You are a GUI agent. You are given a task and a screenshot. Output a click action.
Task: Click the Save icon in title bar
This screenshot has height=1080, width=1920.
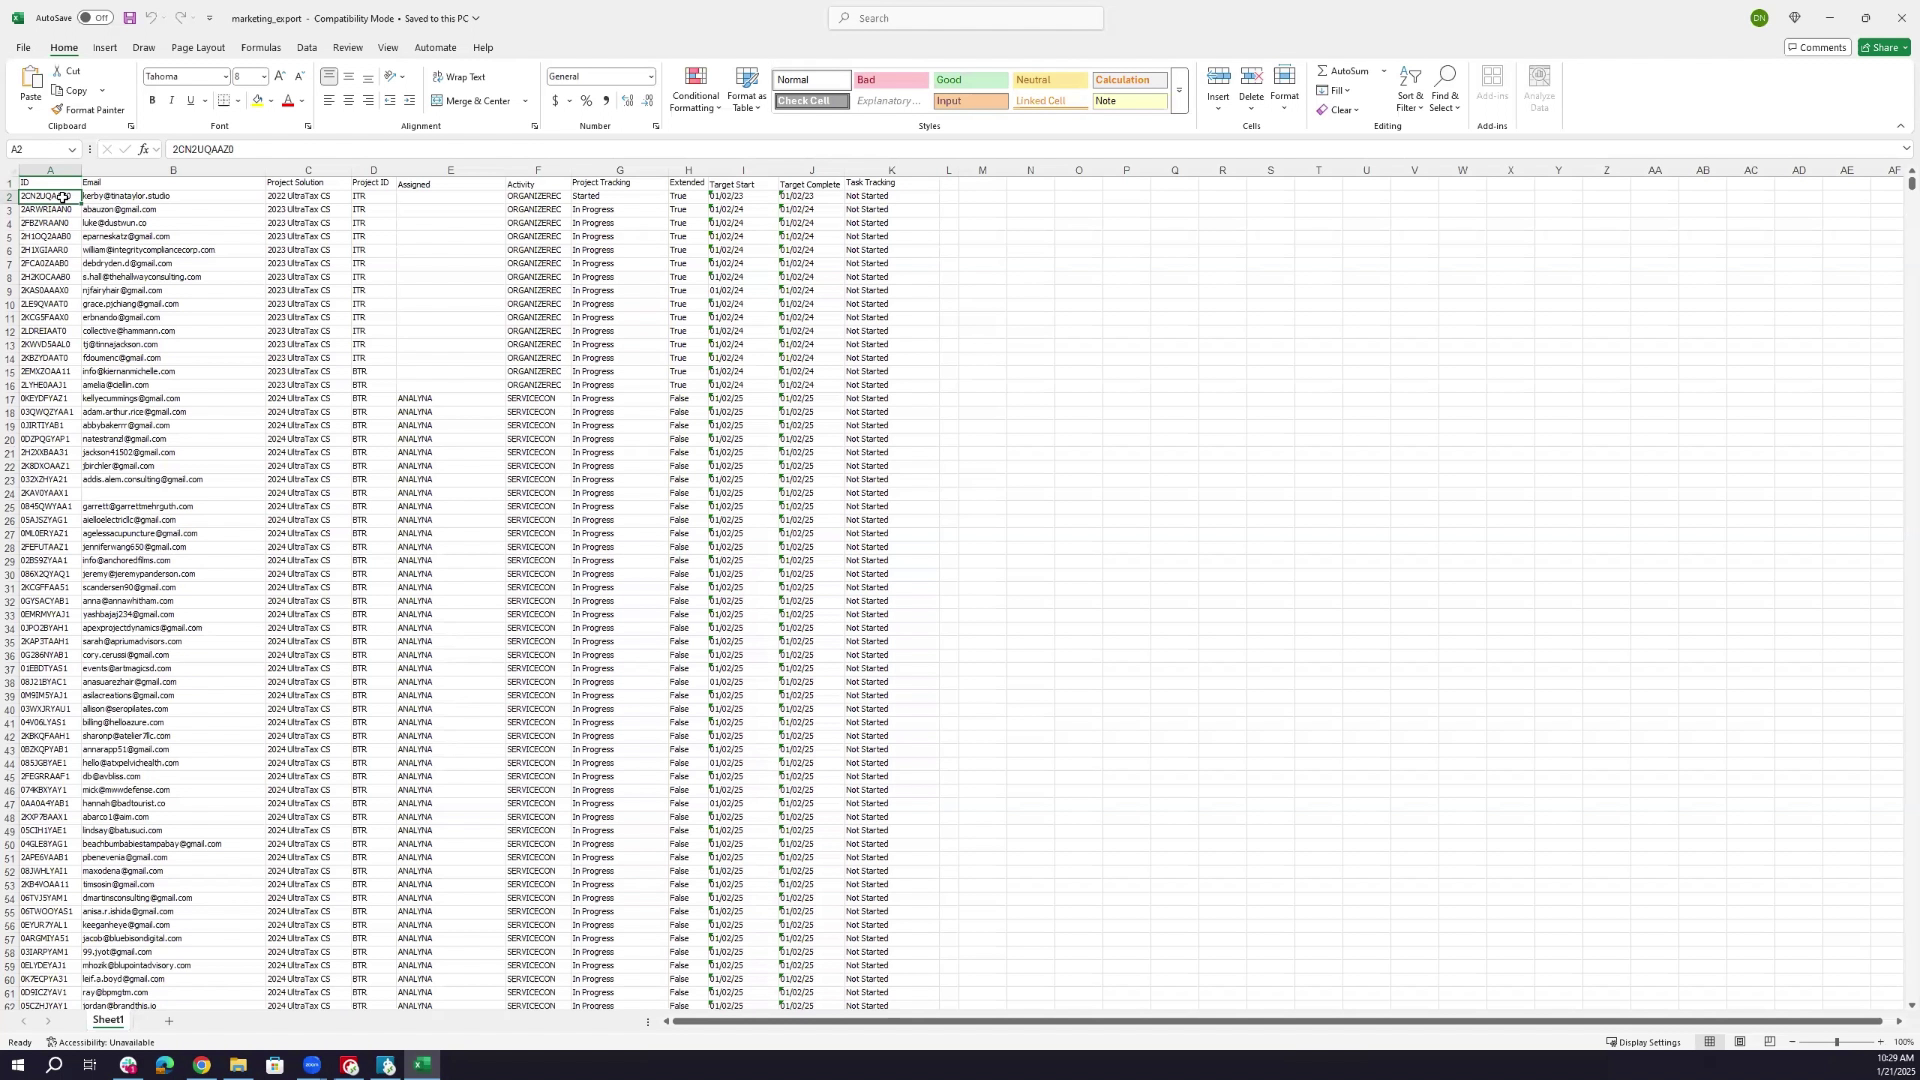coord(130,18)
